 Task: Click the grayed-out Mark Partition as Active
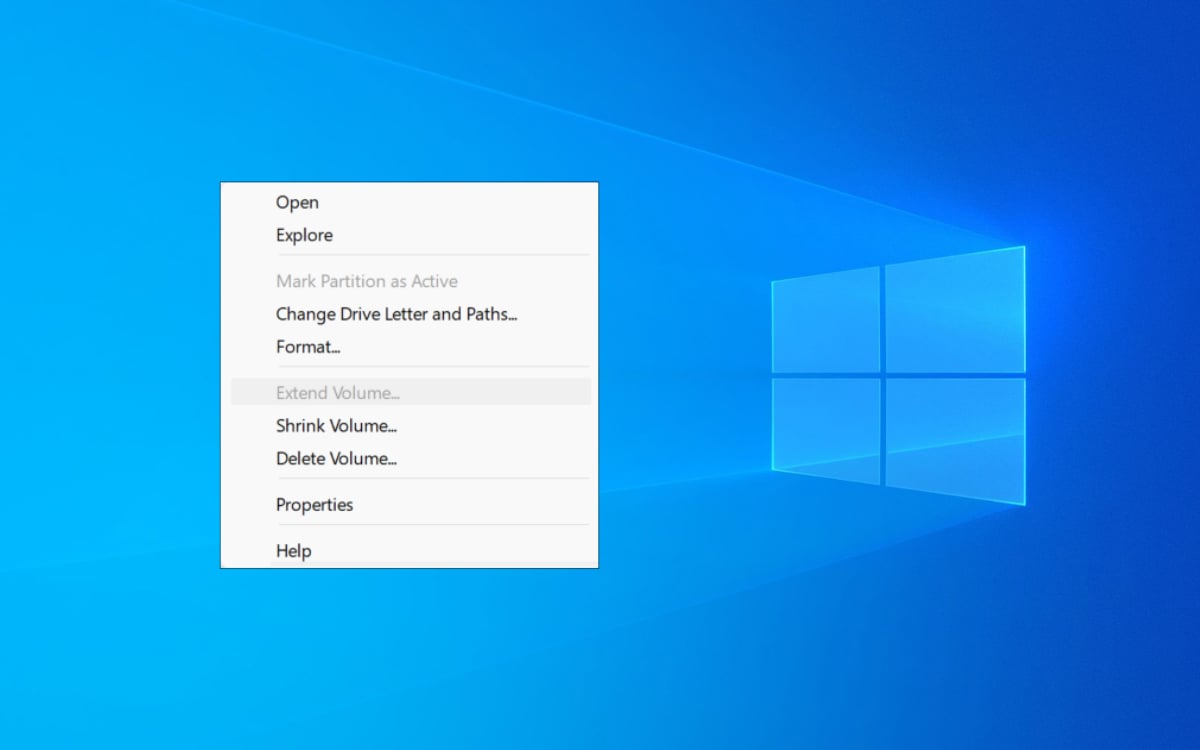[x=366, y=281]
